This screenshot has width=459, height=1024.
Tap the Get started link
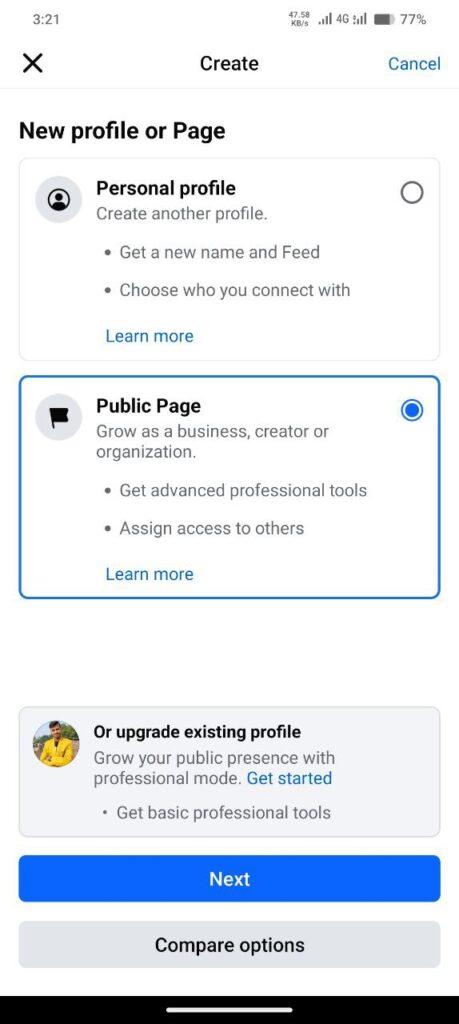coord(289,778)
